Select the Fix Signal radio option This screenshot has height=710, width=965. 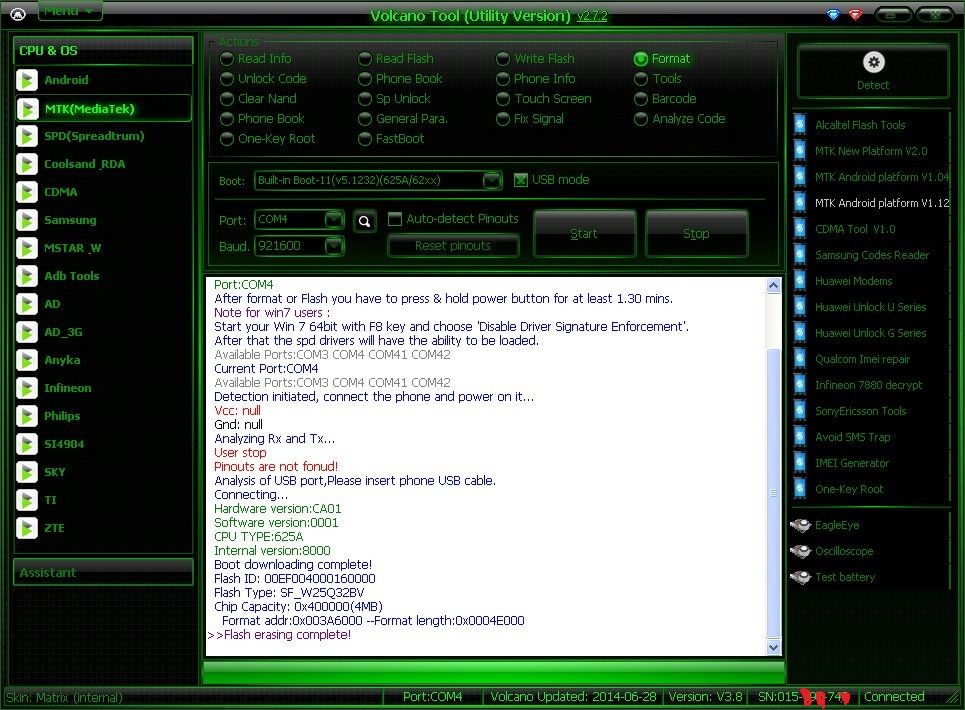pos(503,119)
